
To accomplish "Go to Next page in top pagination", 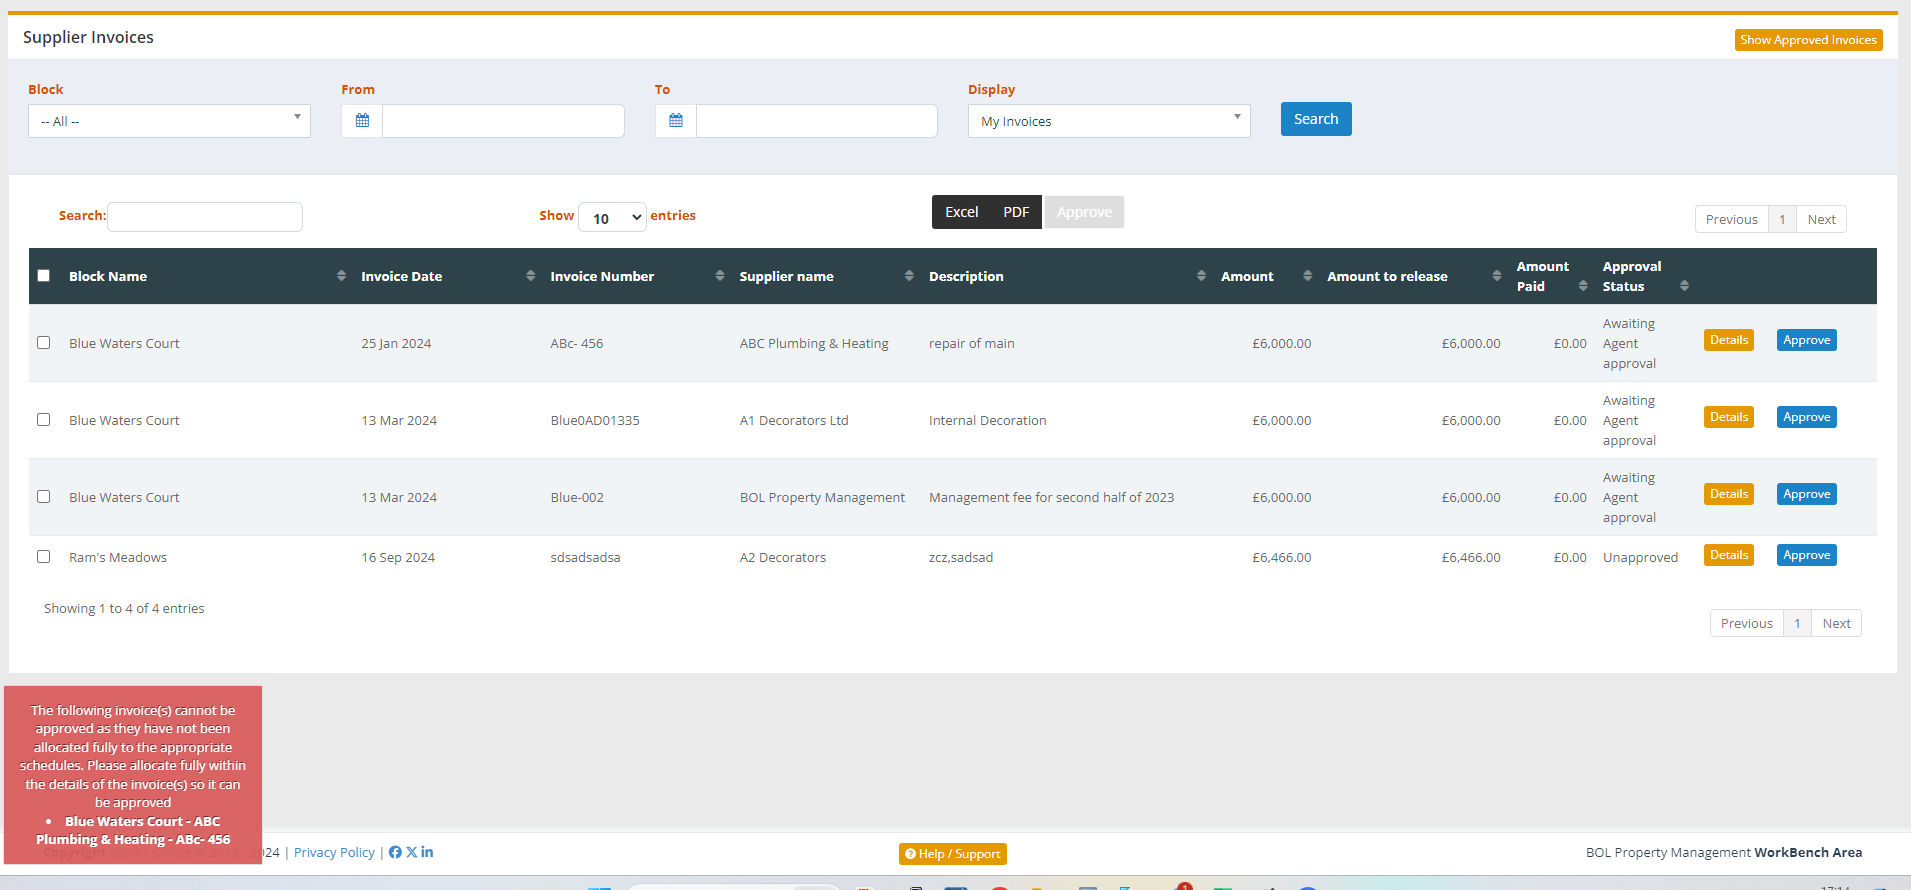I will tap(1821, 219).
